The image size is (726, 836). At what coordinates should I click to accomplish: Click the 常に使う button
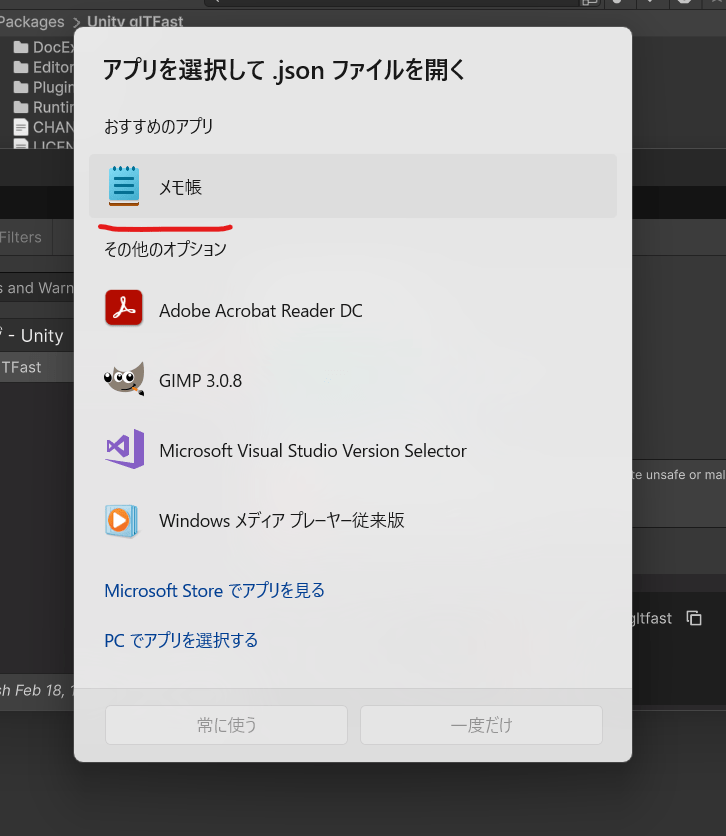point(227,725)
